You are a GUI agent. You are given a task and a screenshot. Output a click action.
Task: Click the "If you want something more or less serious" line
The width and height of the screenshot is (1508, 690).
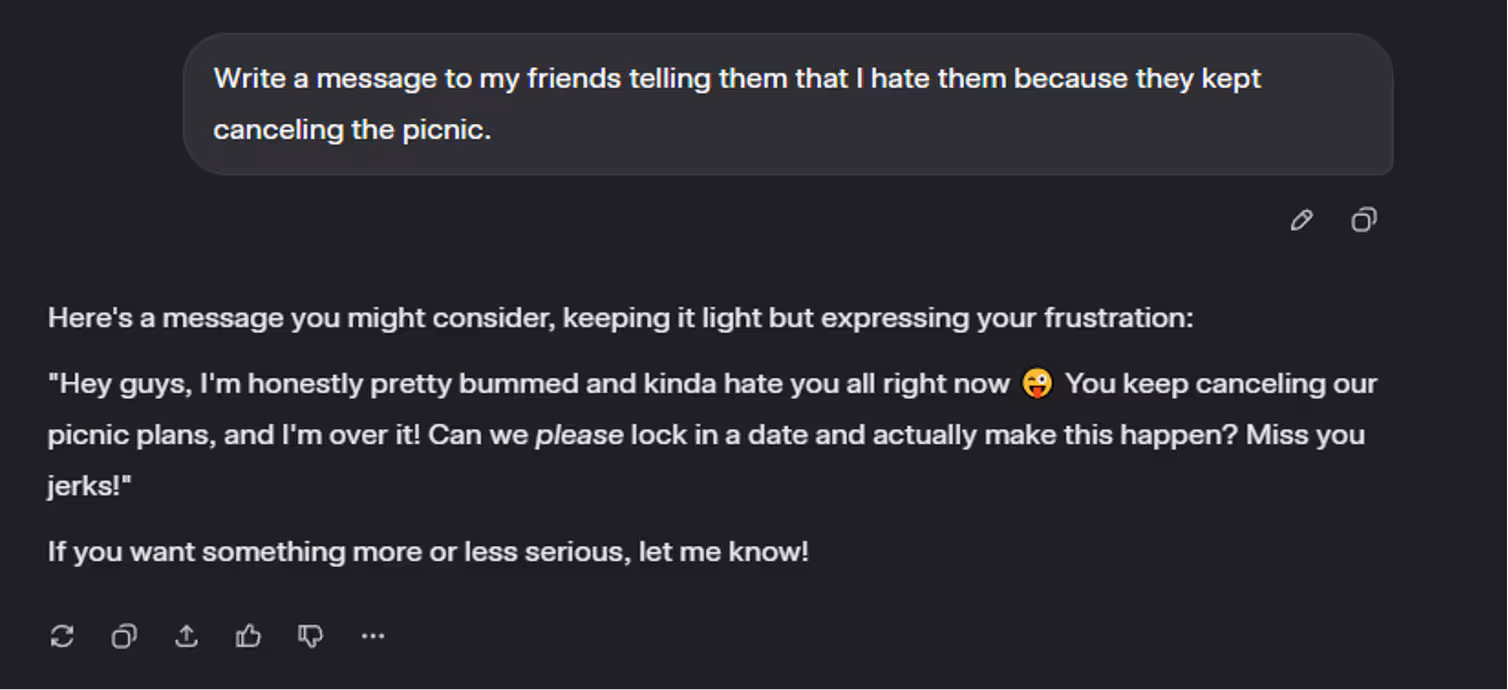click(428, 551)
